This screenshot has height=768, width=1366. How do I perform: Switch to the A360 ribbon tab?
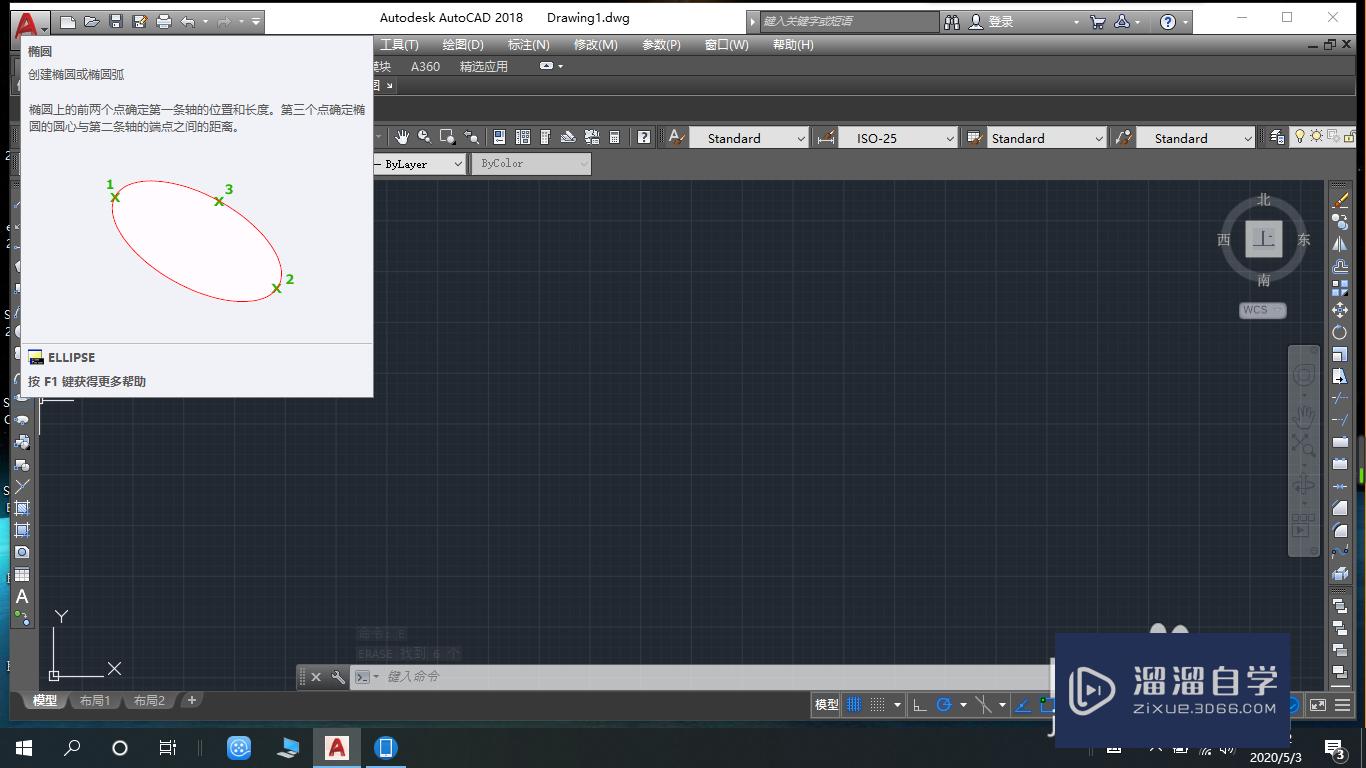click(x=425, y=66)
